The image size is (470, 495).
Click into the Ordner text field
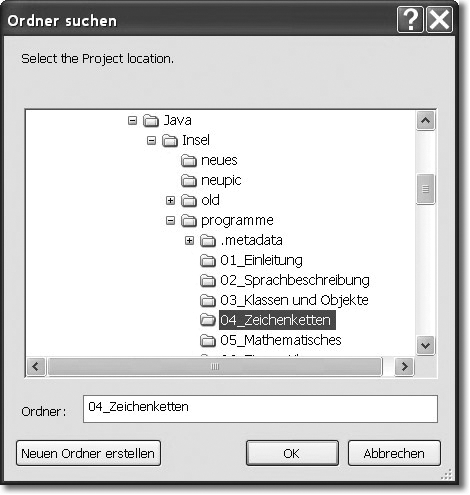tap(260, 409)
